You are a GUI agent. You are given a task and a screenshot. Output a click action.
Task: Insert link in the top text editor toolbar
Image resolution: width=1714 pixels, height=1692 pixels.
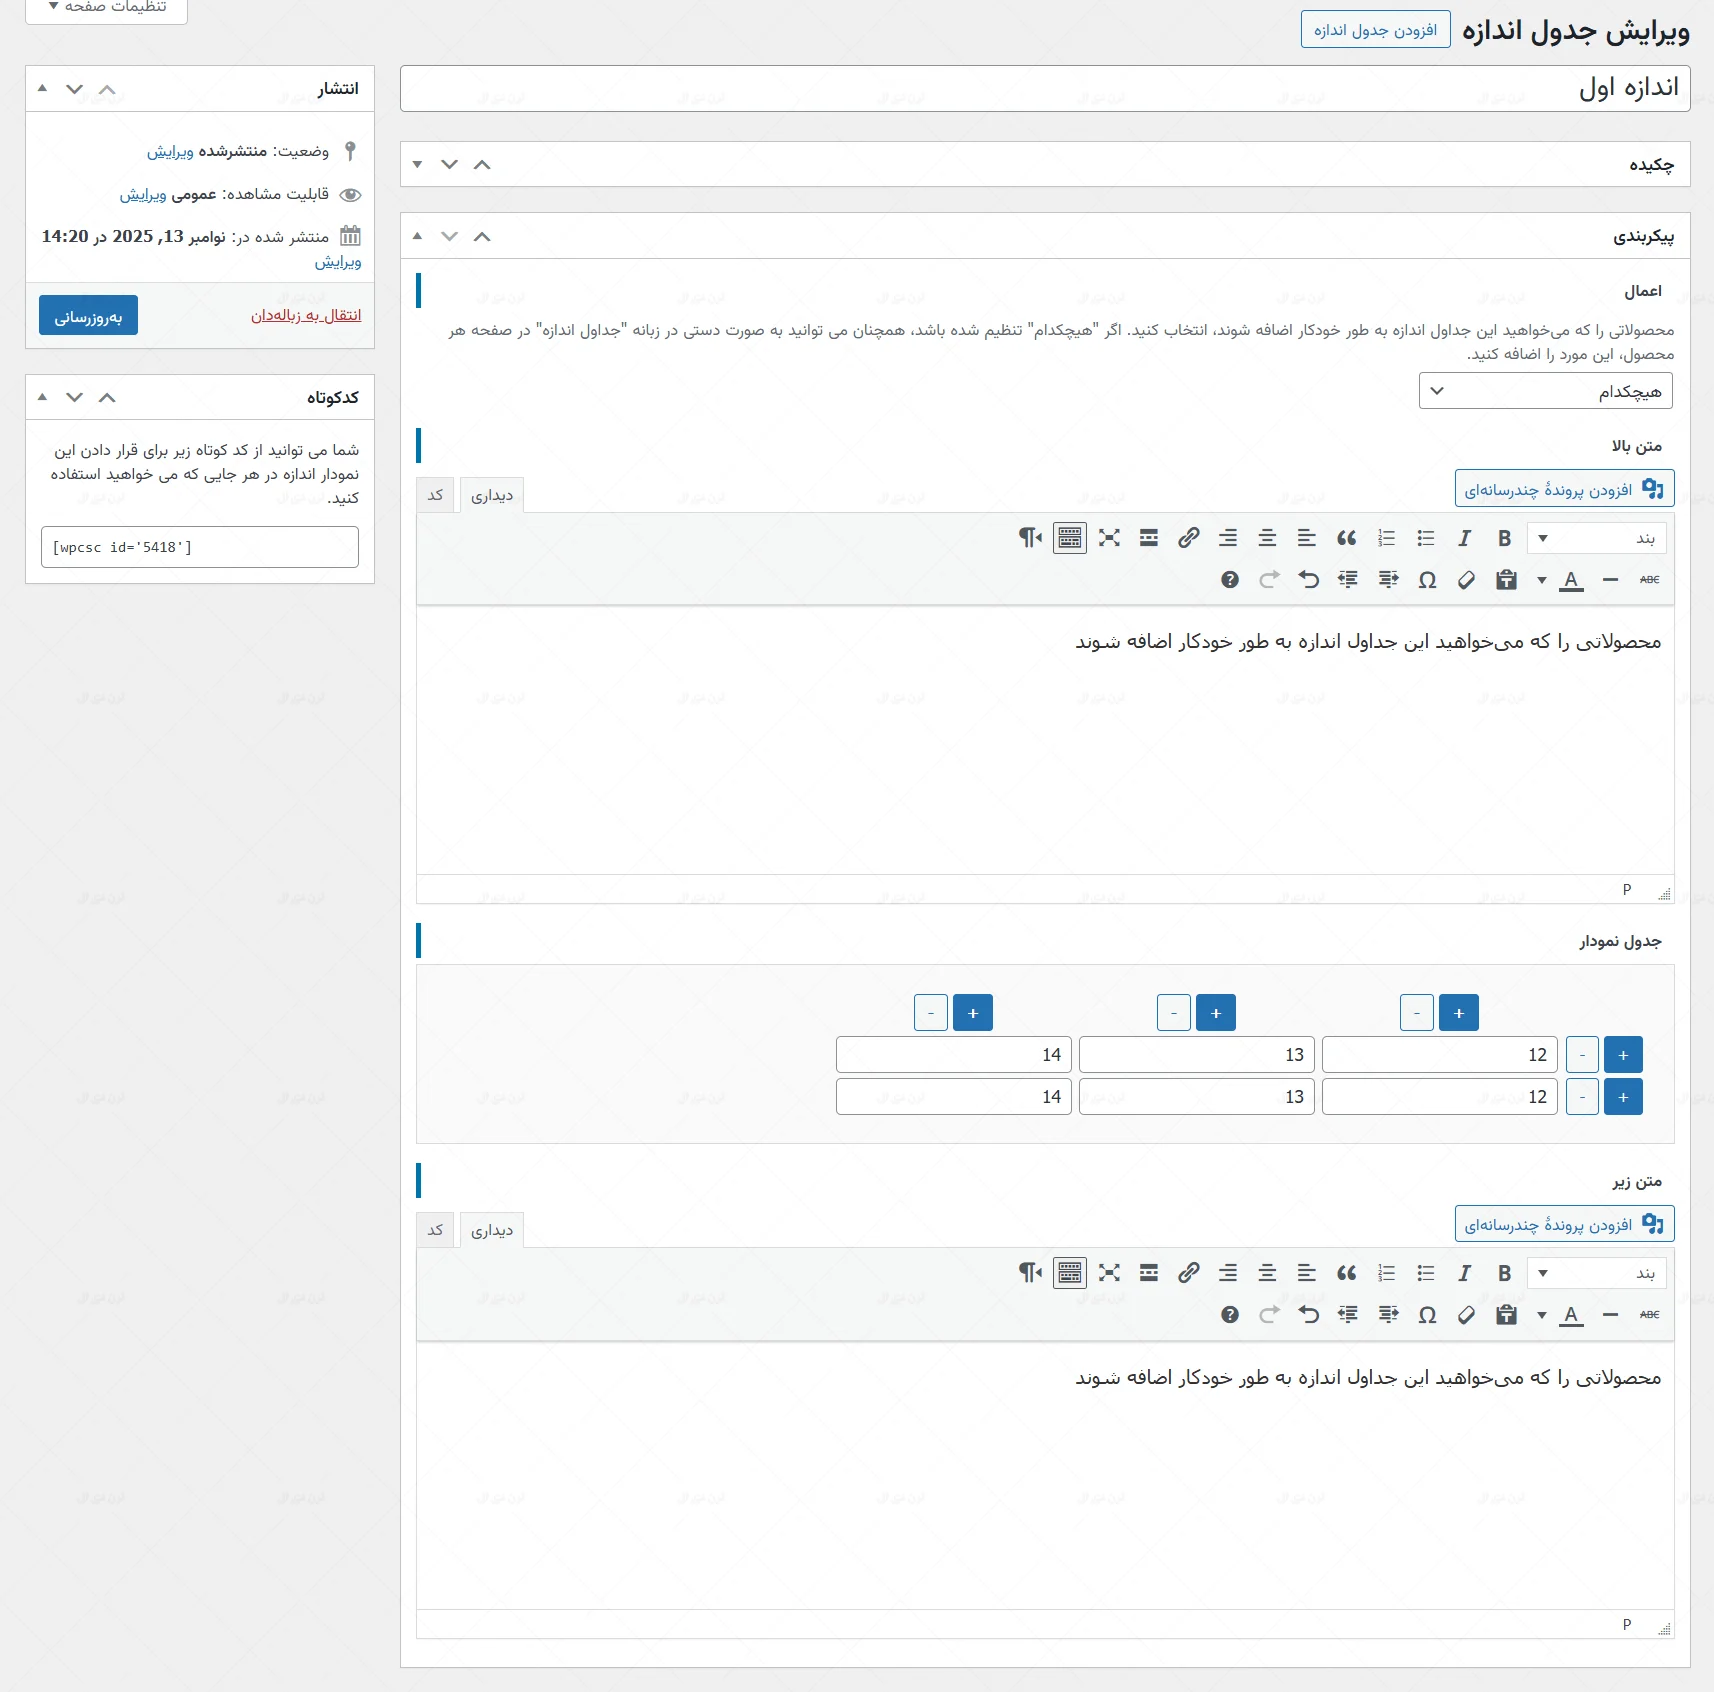point(1188,539)
